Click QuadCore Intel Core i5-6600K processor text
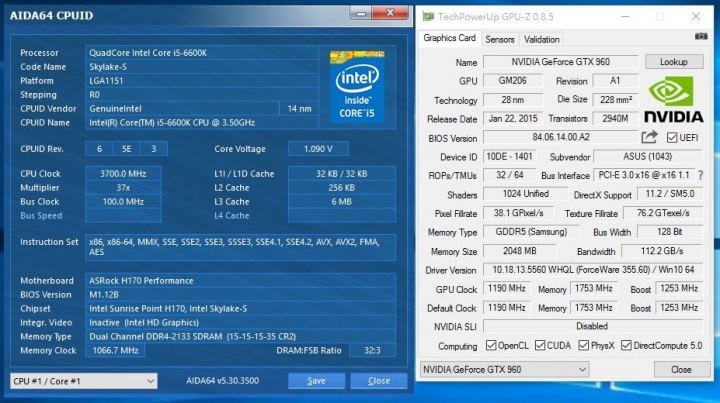The width and height of the screenshot is (720, 403). 148,53
